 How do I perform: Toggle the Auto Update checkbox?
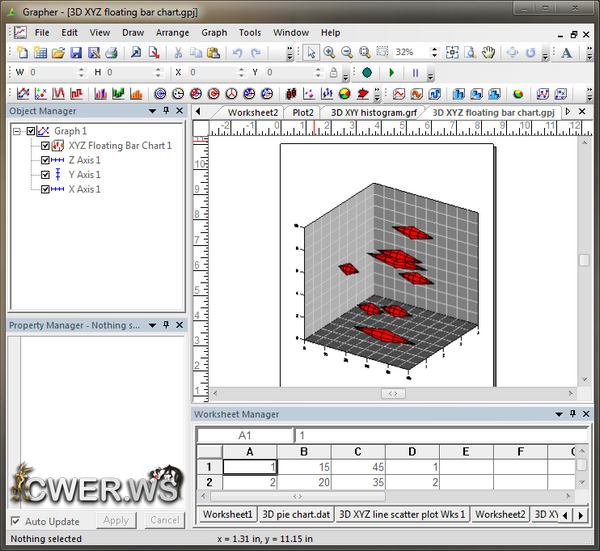(15, 521)
